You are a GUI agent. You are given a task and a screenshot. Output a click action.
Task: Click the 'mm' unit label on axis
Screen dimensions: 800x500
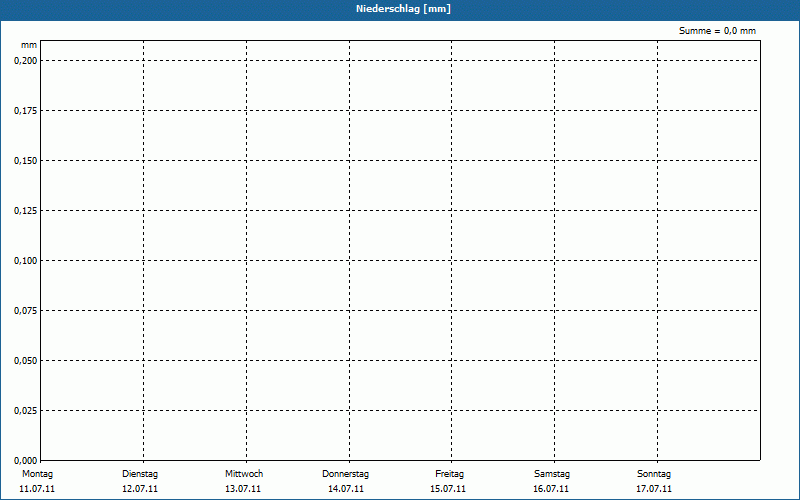(x=29, y=45)
